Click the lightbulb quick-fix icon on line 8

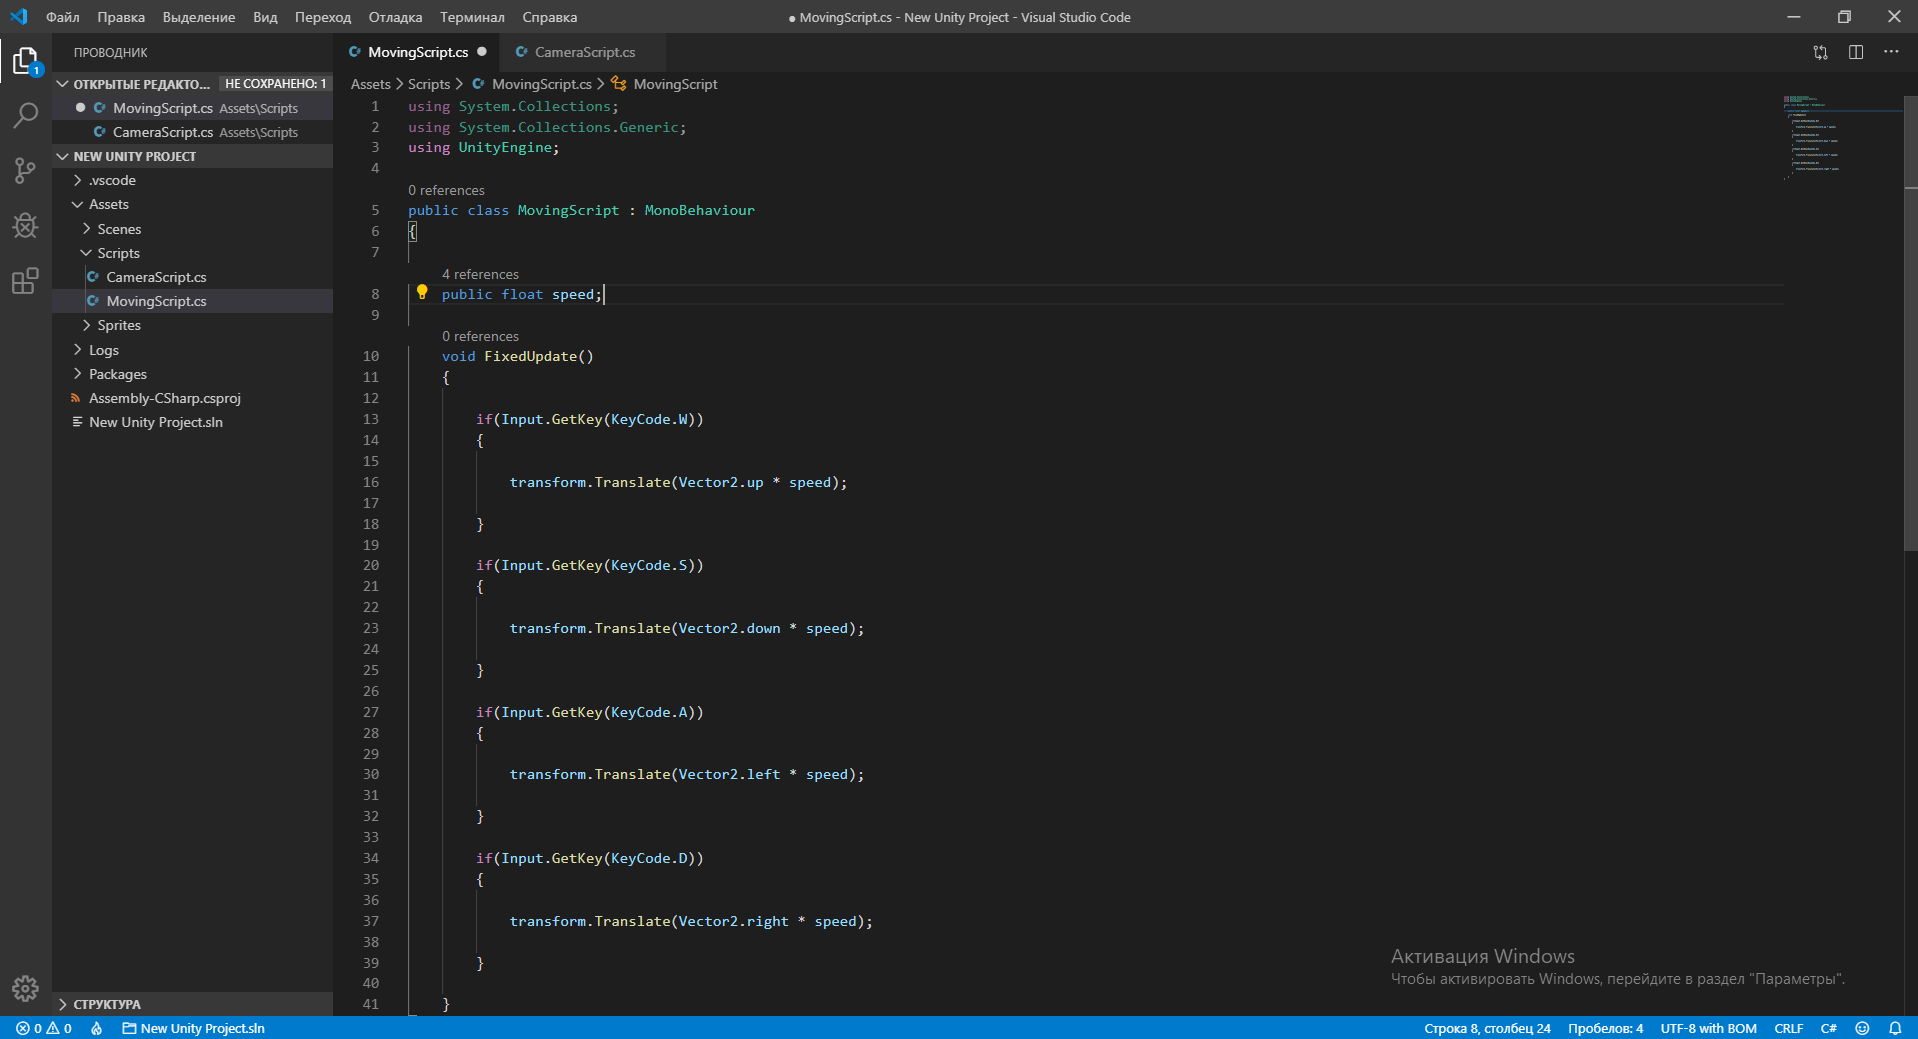coord(422,293)
